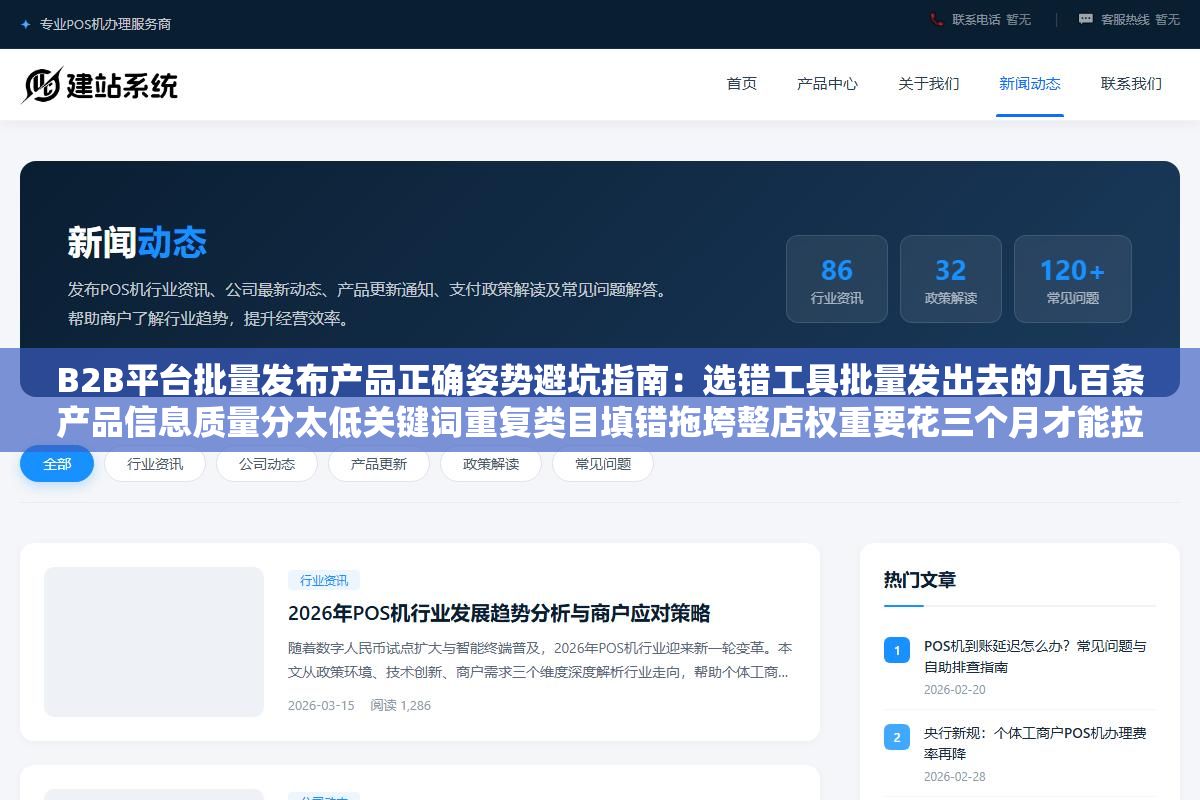Open hot article 央行新规：个体工商户POS机办理费率再降
The width and height of the screenshot is (1200, 800).
click(x=1035, y=743)
